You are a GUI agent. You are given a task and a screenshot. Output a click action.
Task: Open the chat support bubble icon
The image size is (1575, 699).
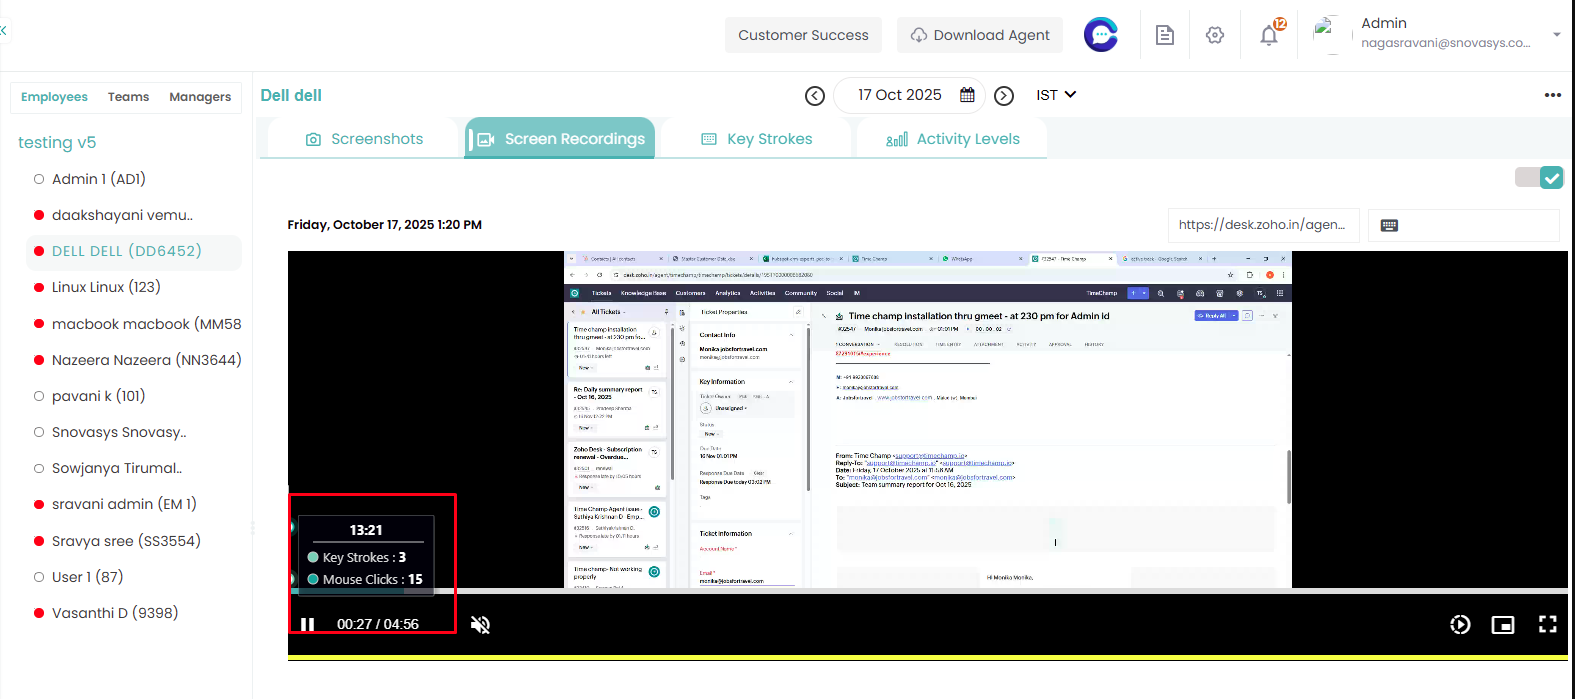pyautogui.click(x=1101, y=35)
